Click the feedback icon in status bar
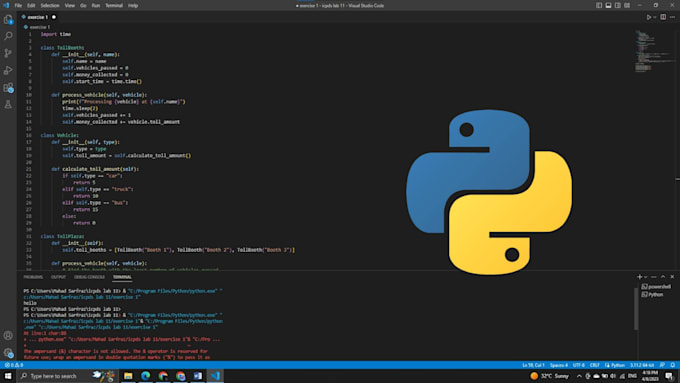680x383 pixels. tap(662, 365)
